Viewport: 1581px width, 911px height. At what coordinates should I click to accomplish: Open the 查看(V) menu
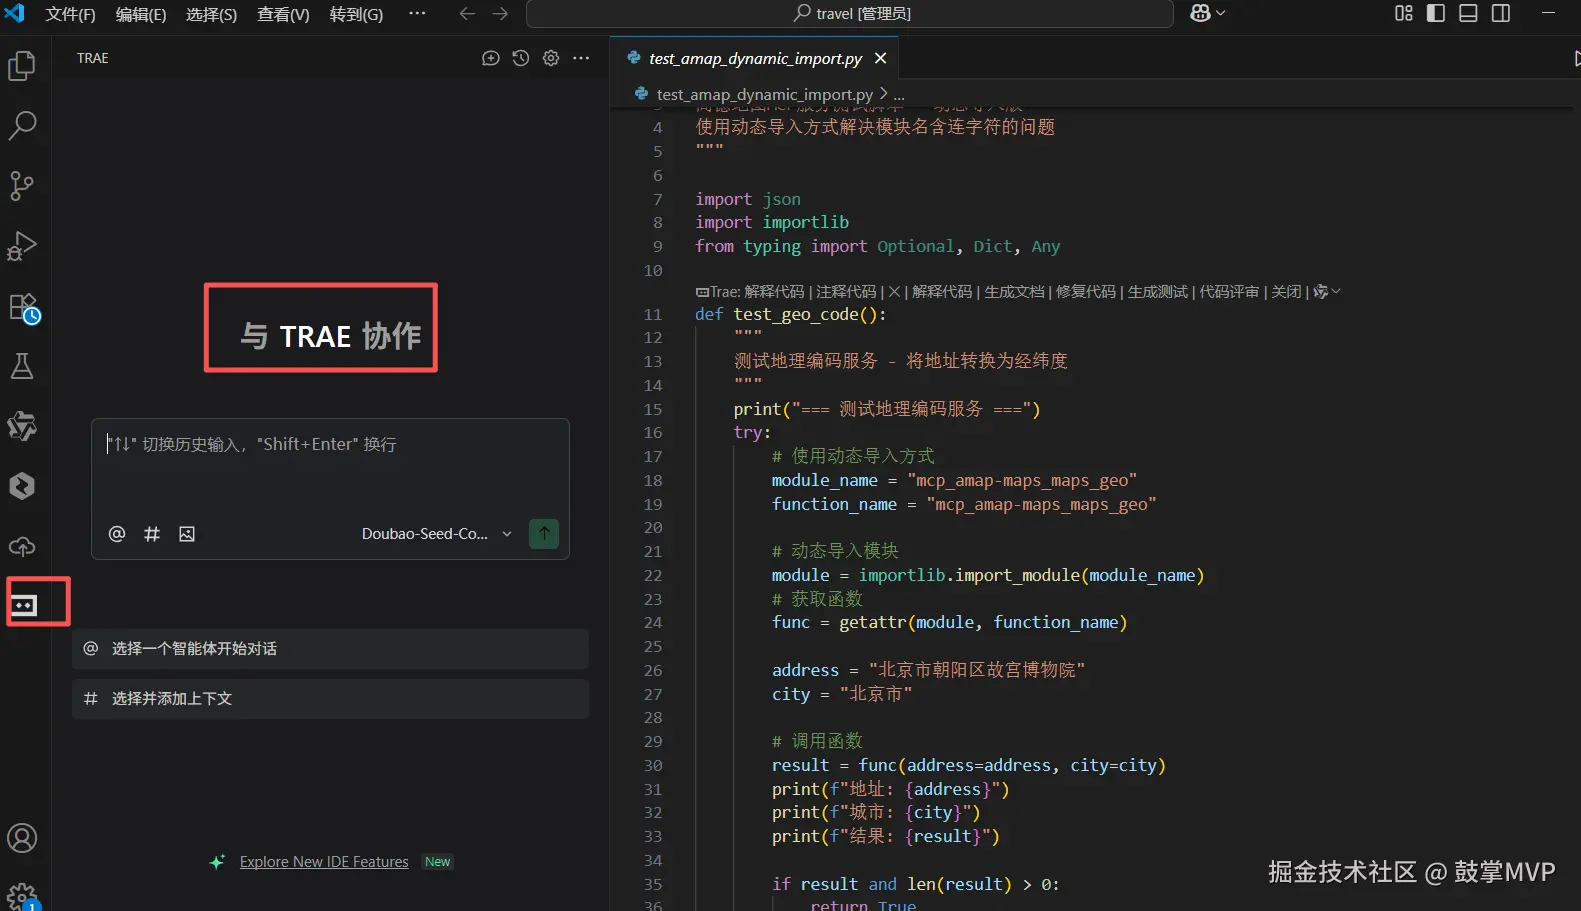point(283,14)
